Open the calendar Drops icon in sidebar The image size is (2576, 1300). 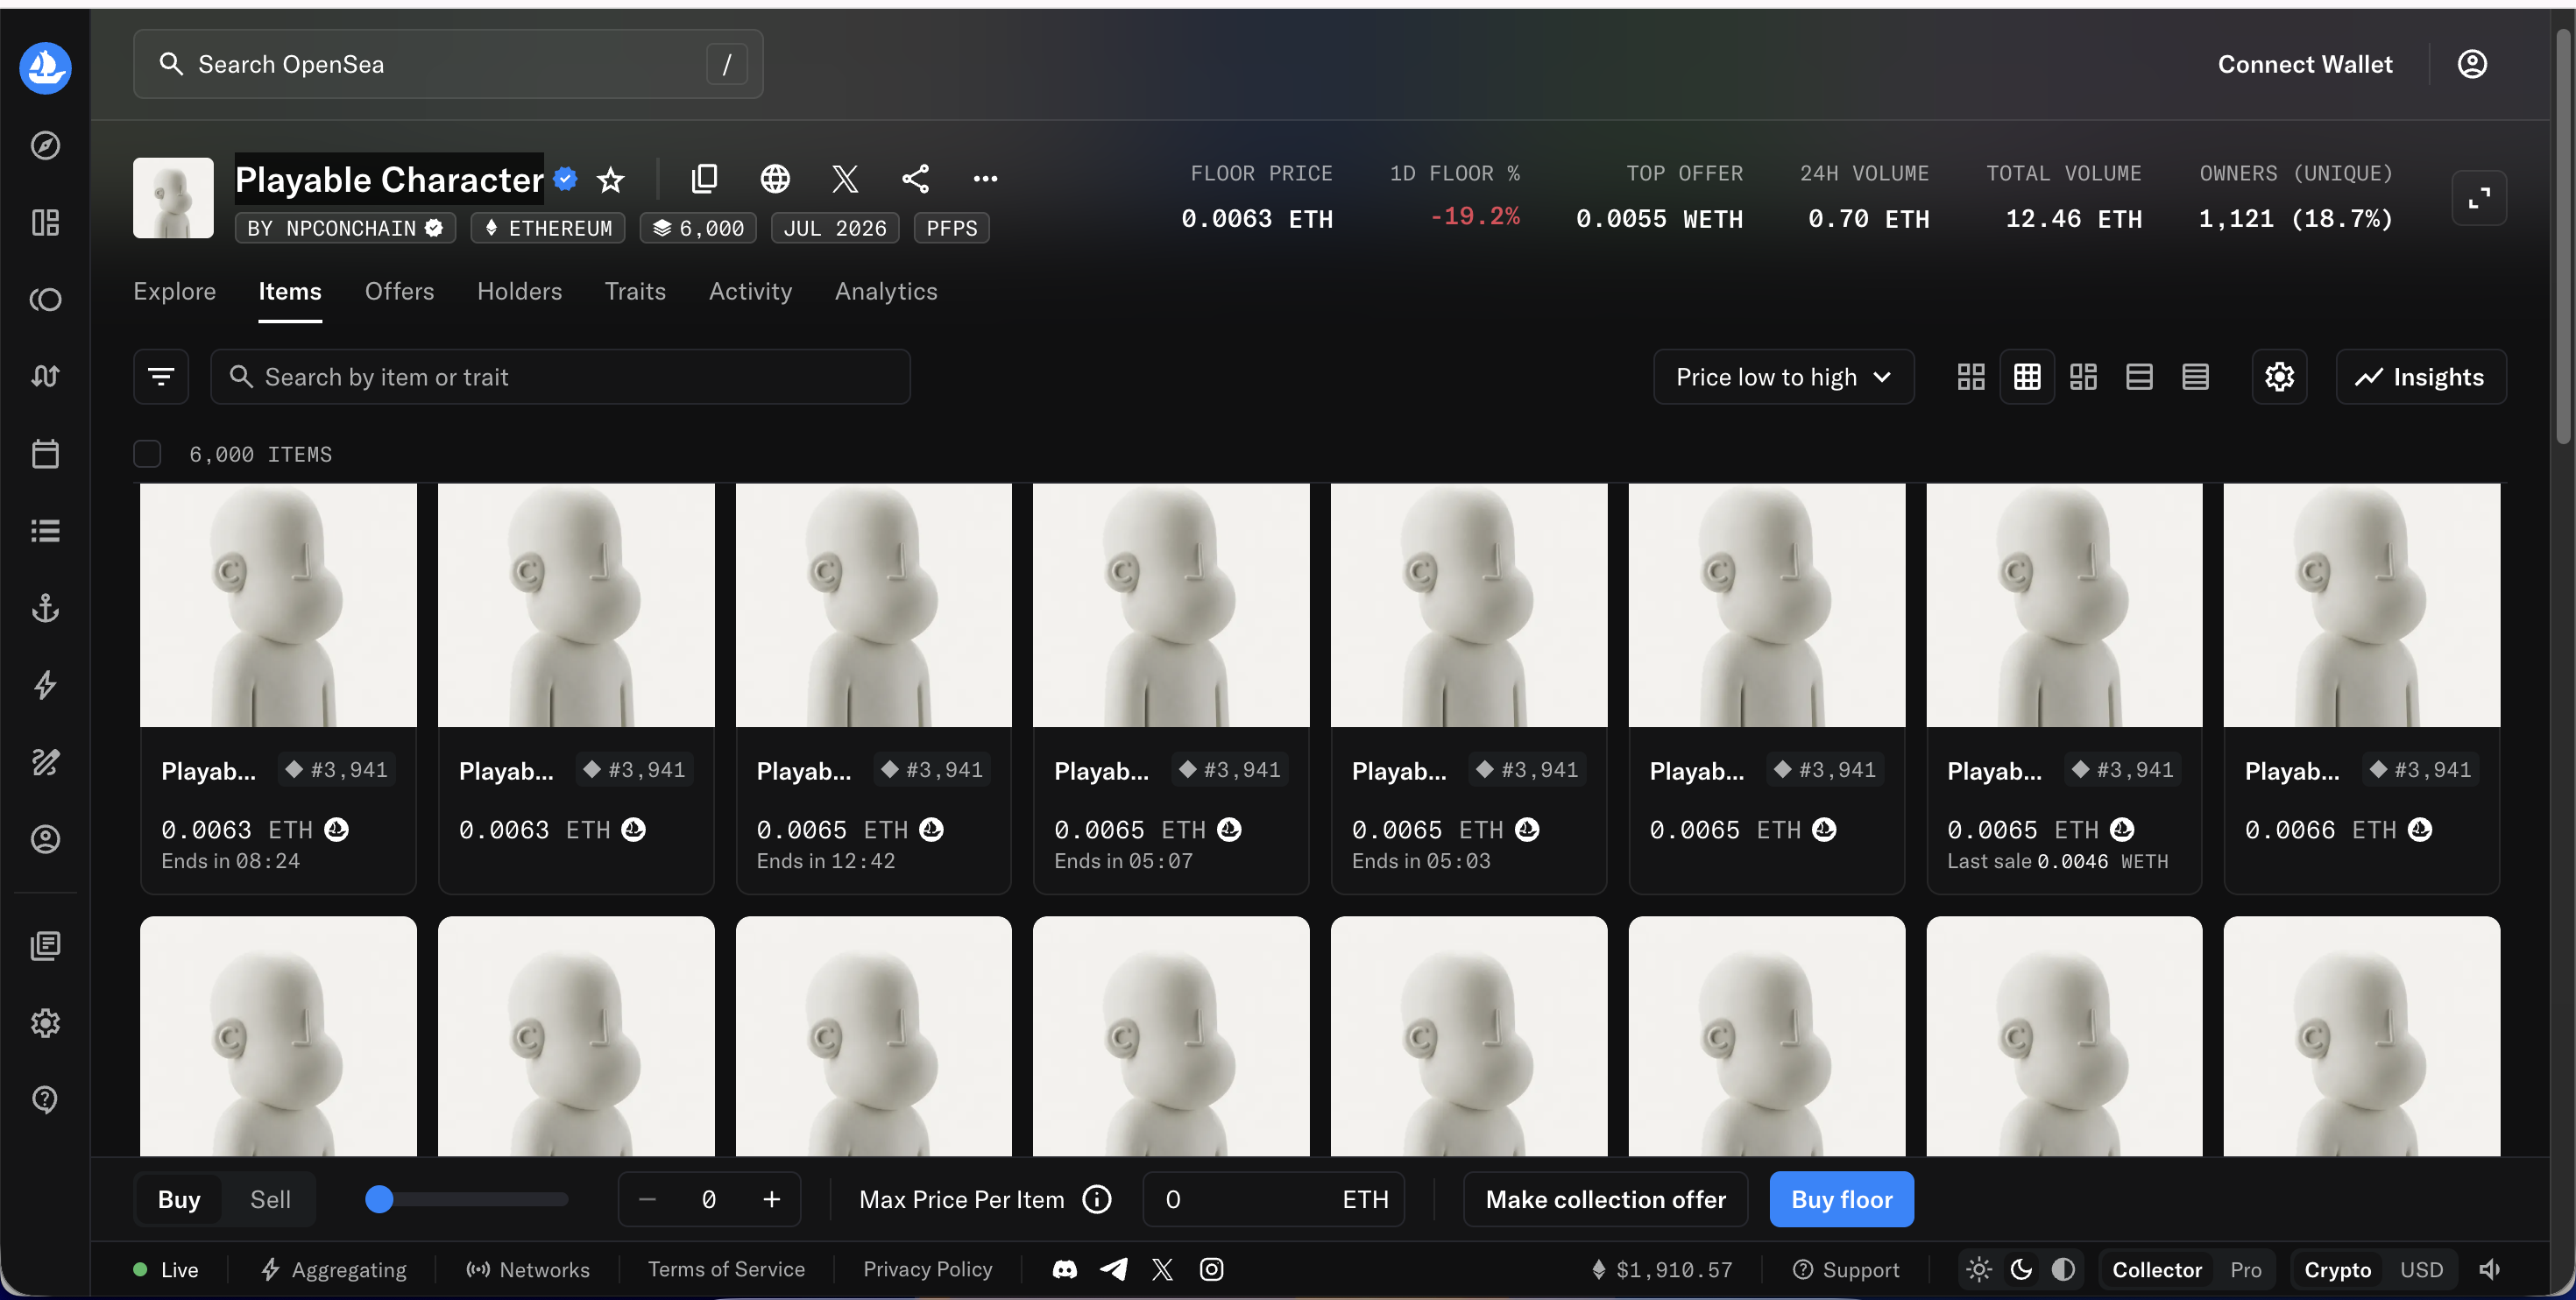(x=45, y=454)
